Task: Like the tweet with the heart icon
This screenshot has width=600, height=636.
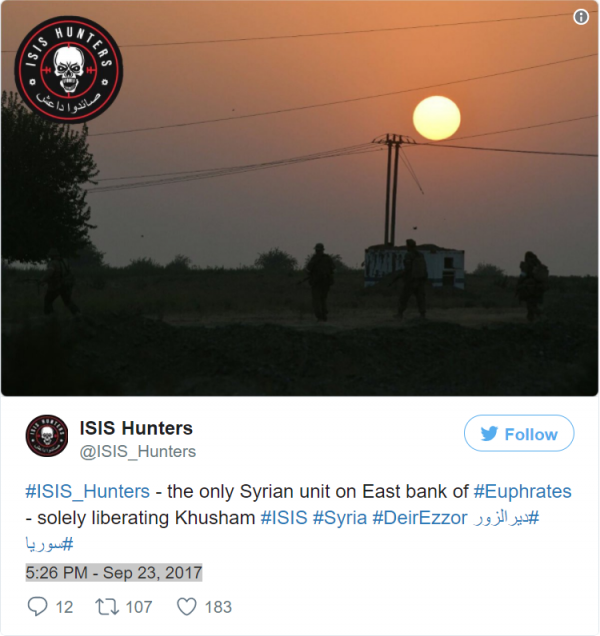Action: [187, 607]
